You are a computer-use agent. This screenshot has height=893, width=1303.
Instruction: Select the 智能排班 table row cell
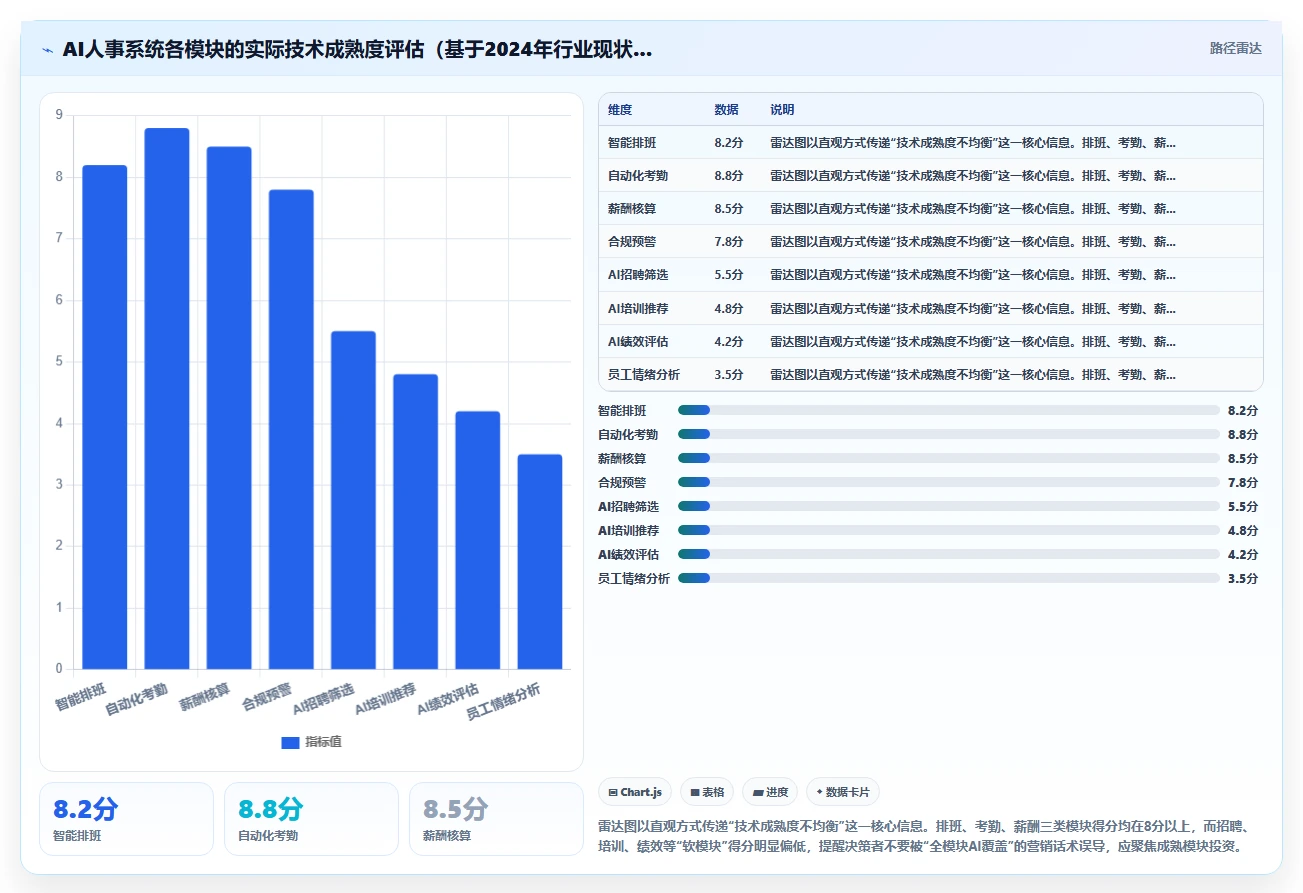[632, 143]
